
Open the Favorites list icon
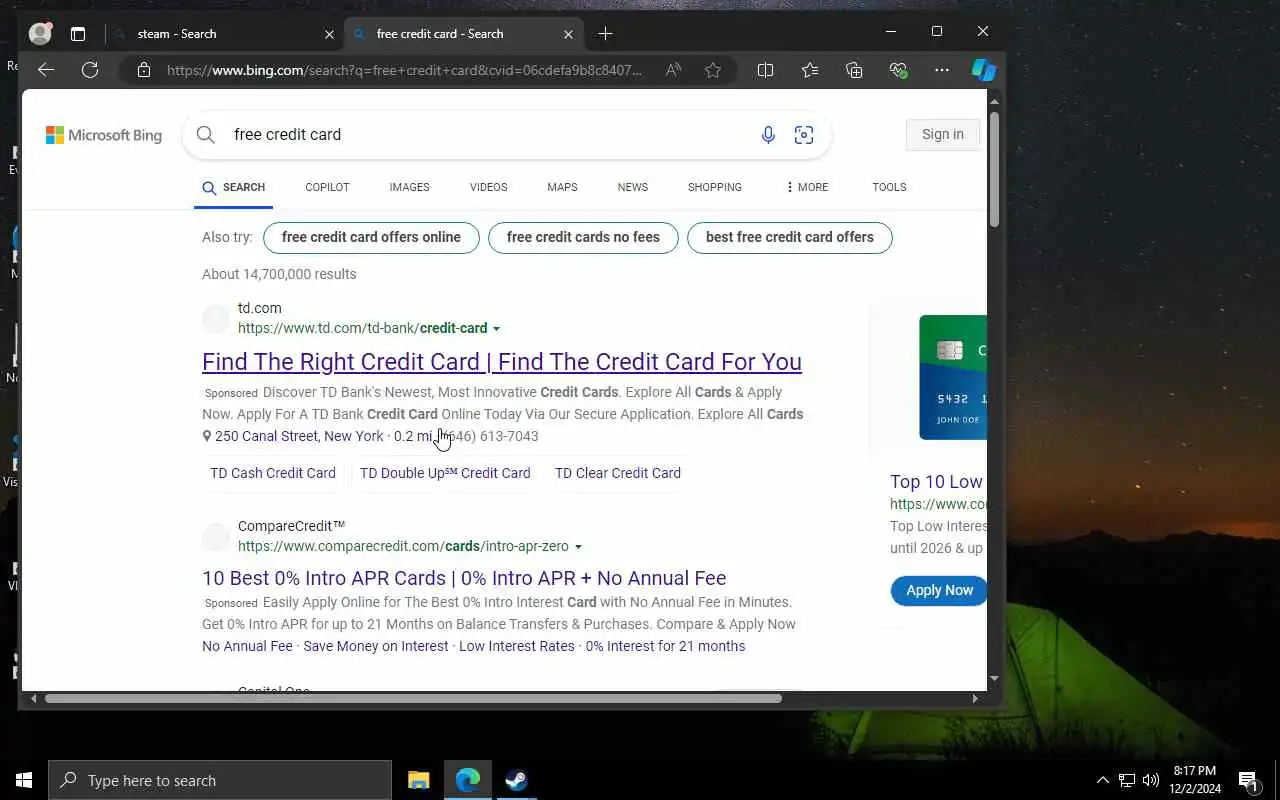(x=810, y=70)
